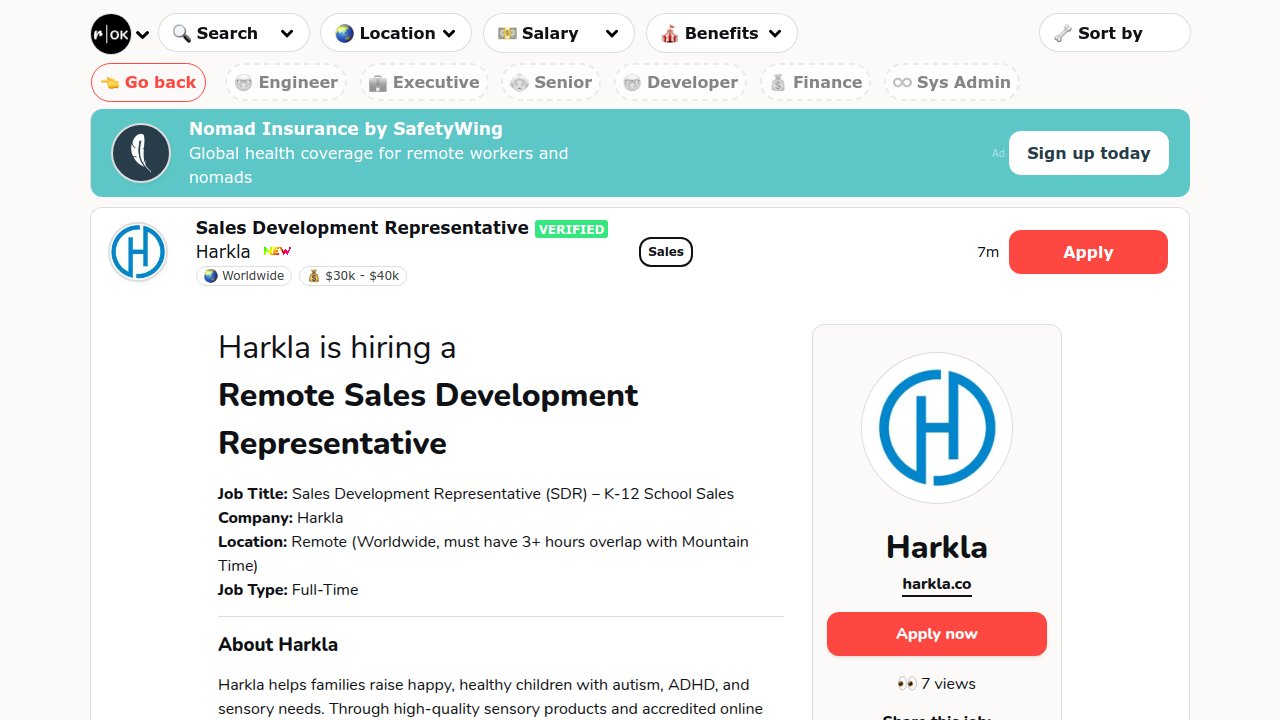
Task: Select the $30k - $40k salary tag
Action: point(352,276)
